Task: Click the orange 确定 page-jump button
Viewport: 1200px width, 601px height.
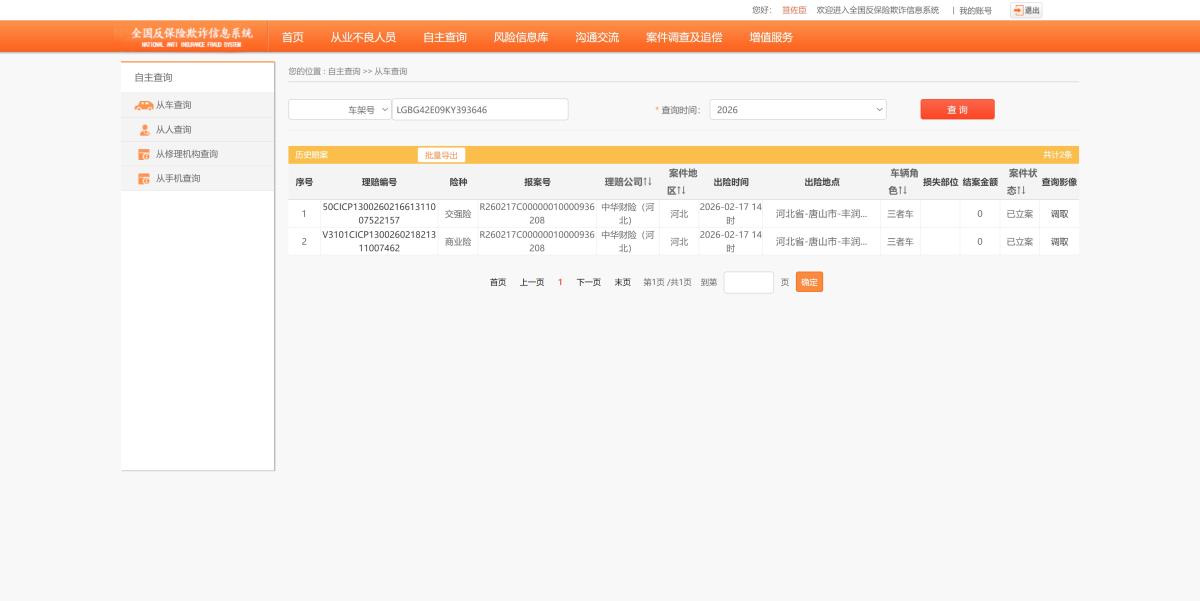Action: pos(809,283)
